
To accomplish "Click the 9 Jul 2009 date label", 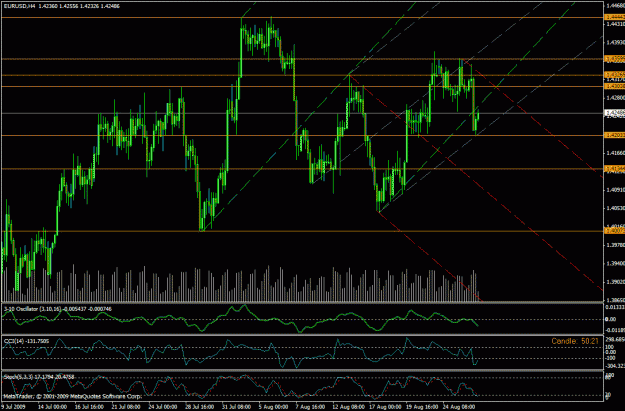I will [x=12, y=407].
